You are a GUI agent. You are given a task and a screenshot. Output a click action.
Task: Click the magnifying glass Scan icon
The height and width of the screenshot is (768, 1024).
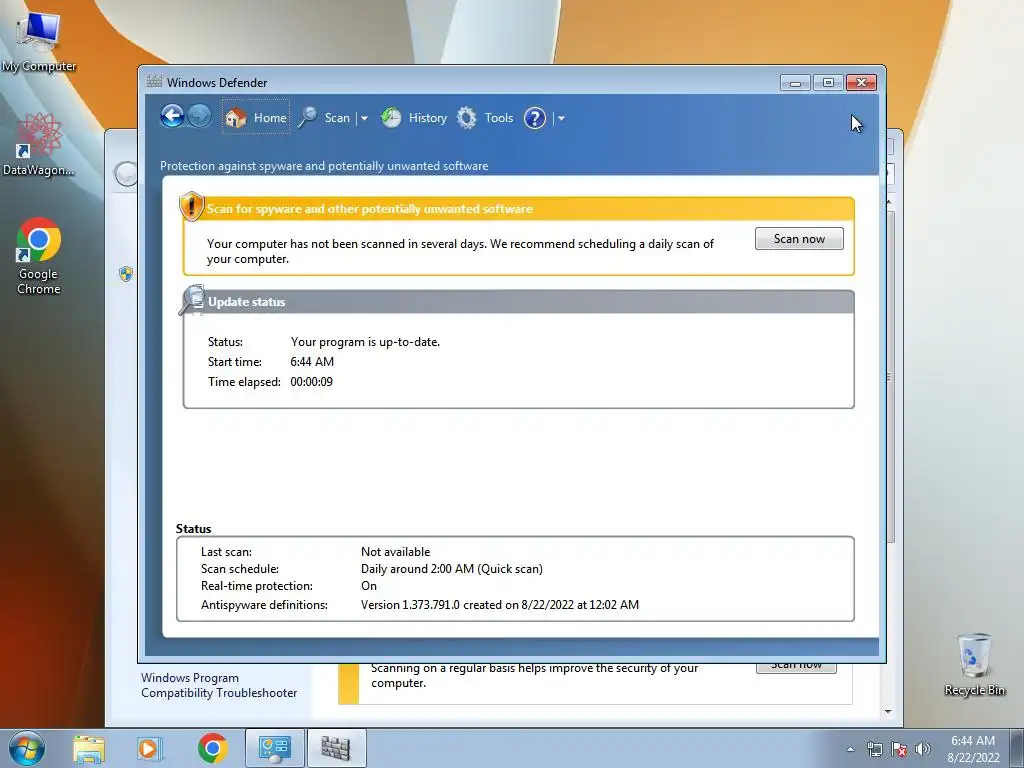[x=308, y=118]
